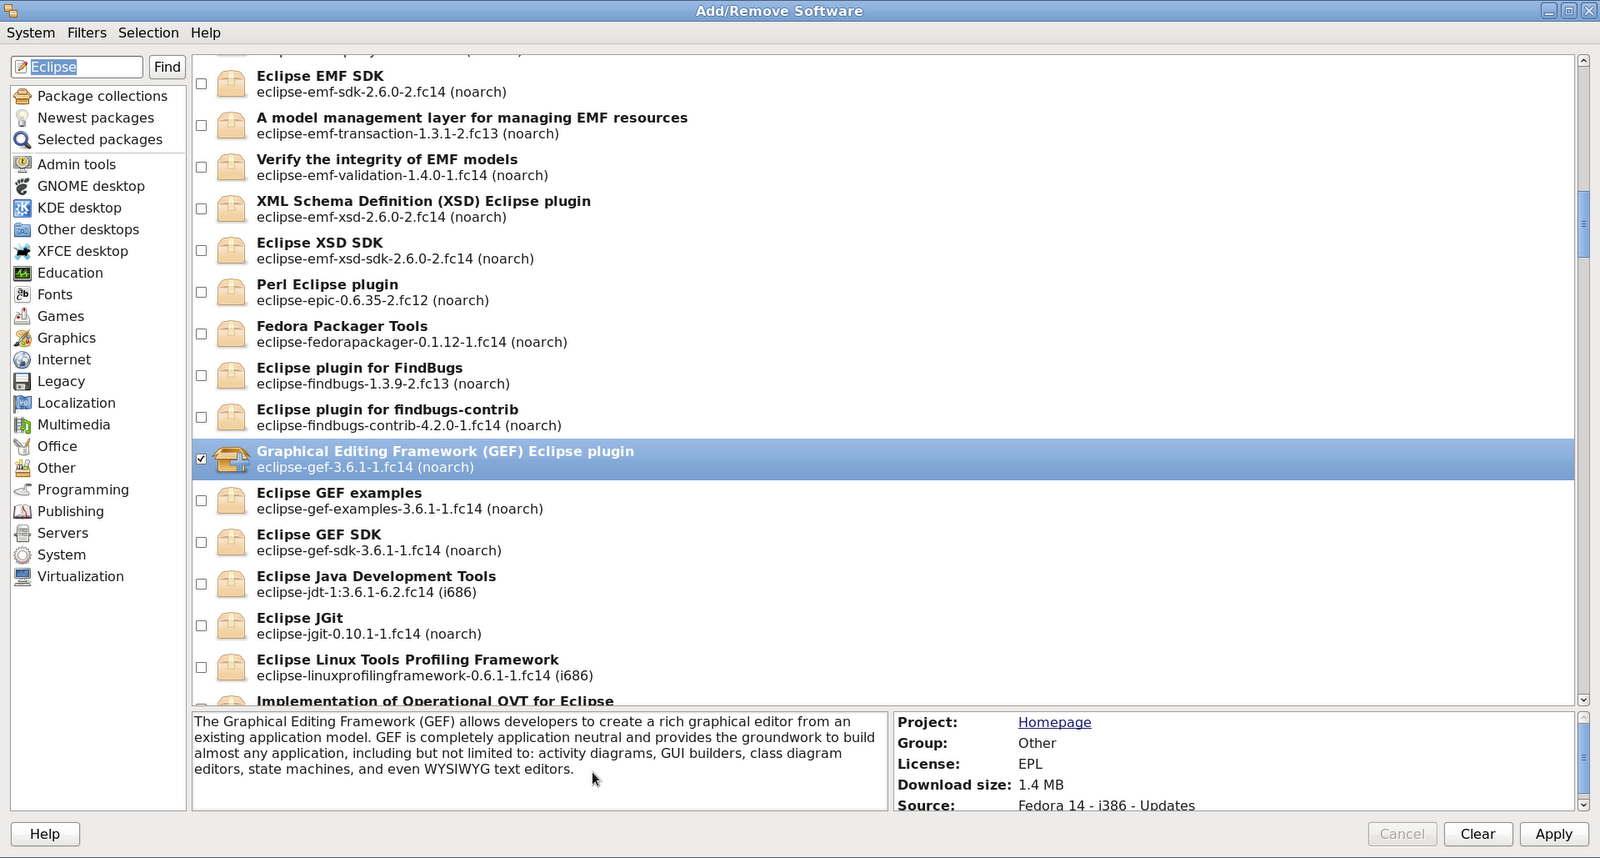1600x858 pixels.
Task: Uncheck the Graphical Editing Framework GEF checkbox
Action: pyautogui.click(x=201, y=459)
